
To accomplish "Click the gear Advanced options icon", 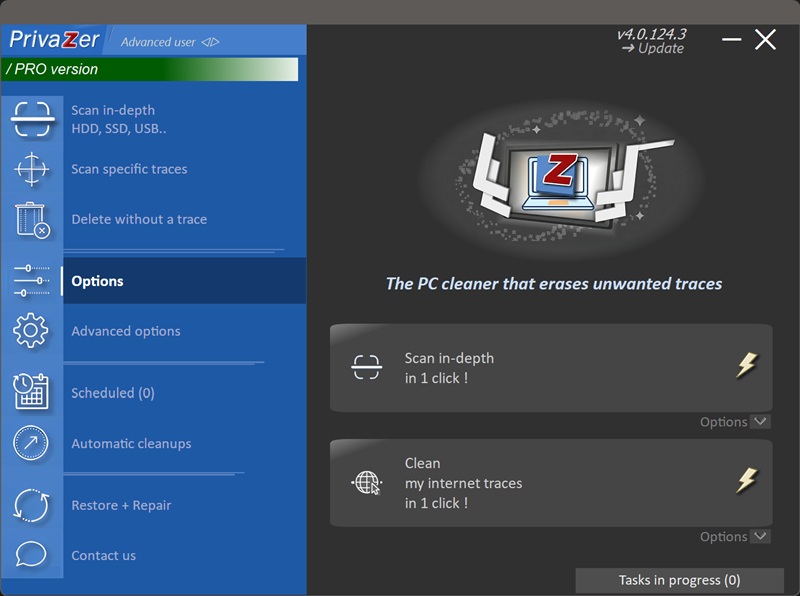I will pos(31,331).
